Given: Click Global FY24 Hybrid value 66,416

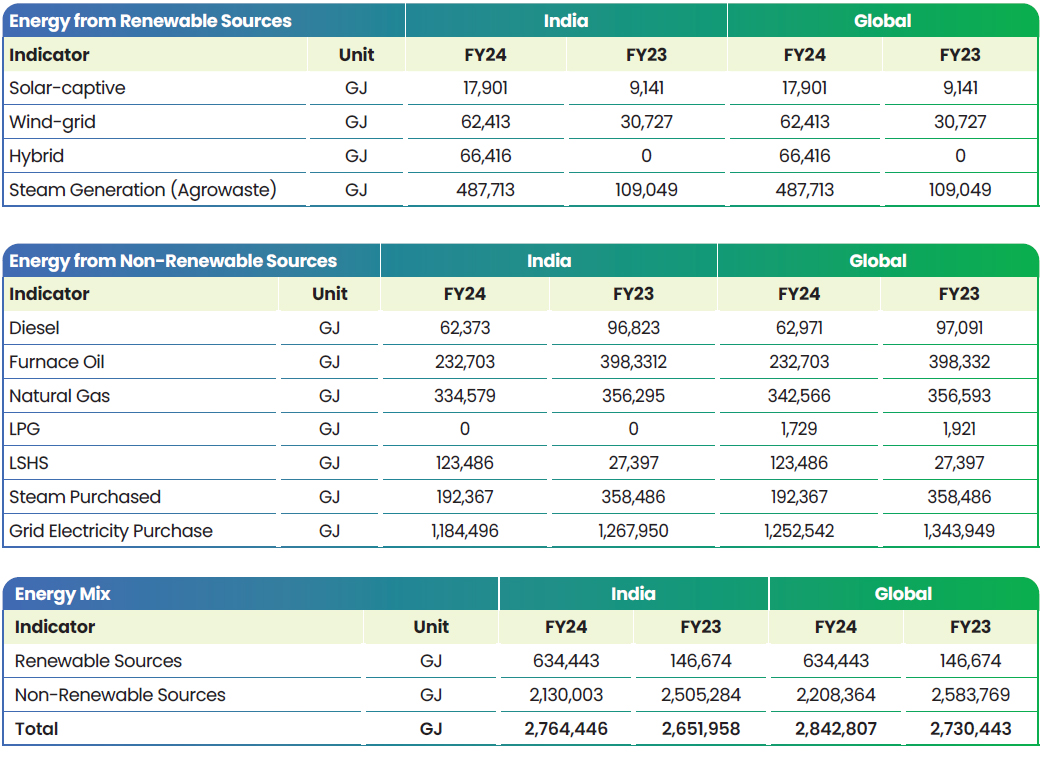Looking at the screenshot, I should click(804, 156).
